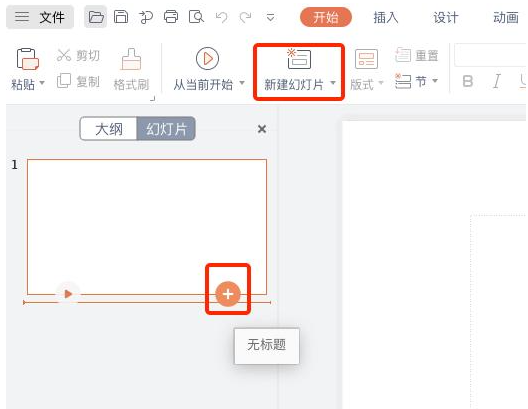Screen dimensions: 528x409
Task: Expand the 粘贴 dropdown arrow
Action: pos(42,82)
